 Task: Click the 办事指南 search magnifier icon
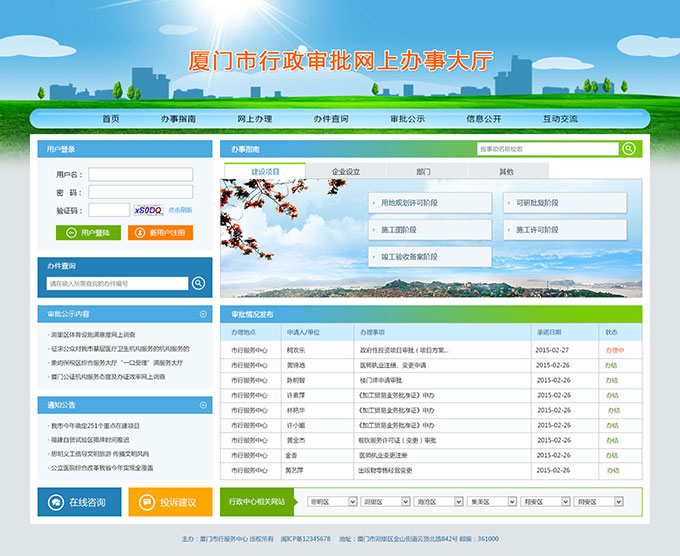[630, 149]
